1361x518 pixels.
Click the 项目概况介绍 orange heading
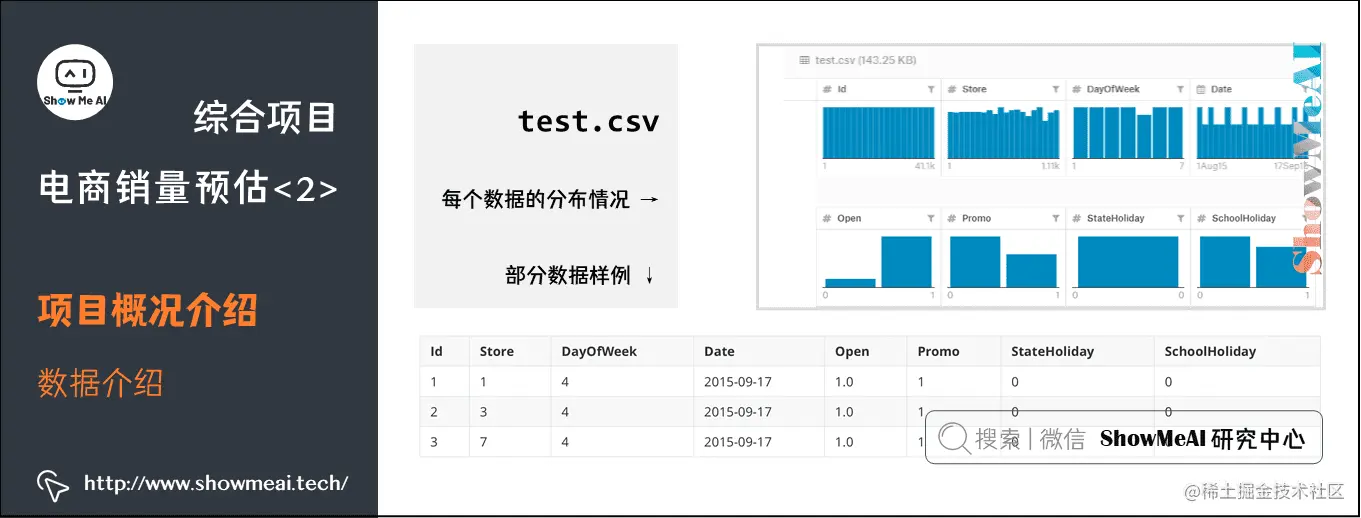click(147, 311)
